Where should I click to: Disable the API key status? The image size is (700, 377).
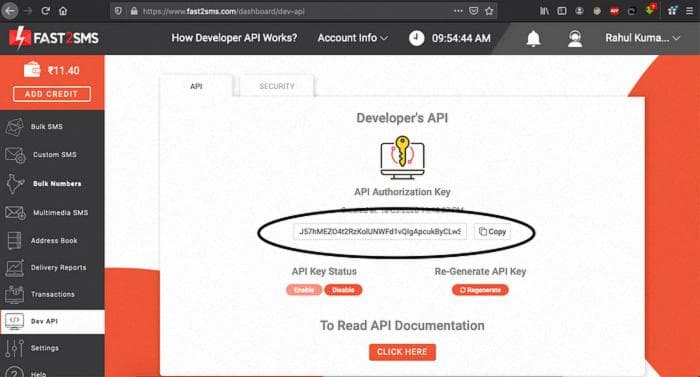tap(343, 290)
